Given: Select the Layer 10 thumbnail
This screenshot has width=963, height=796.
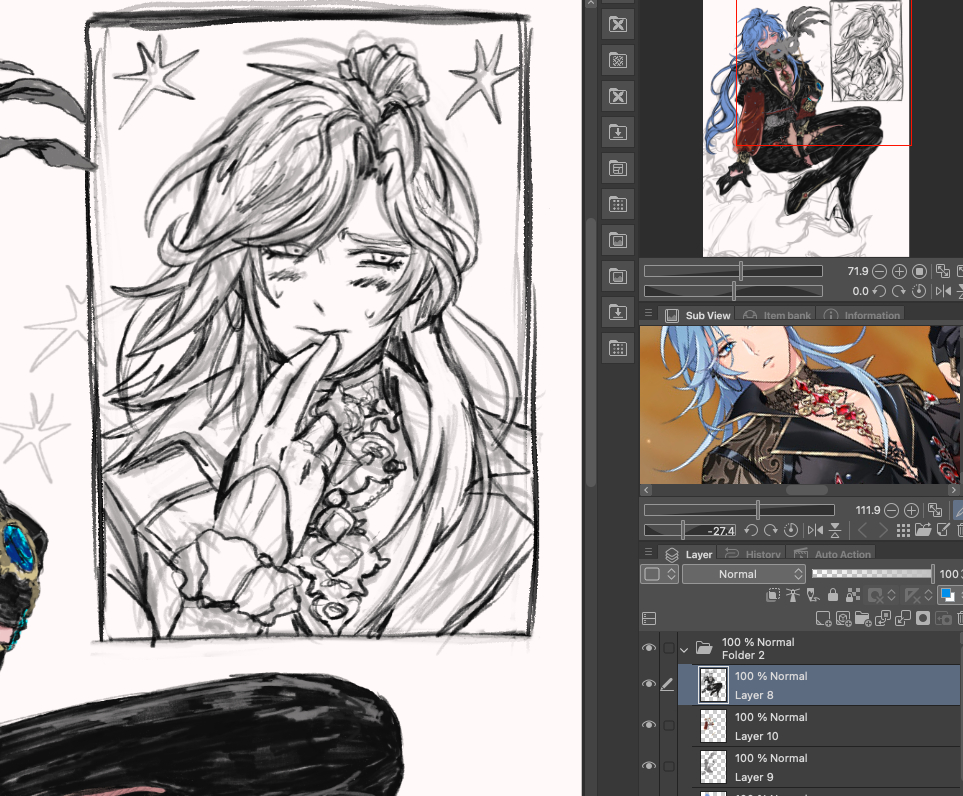Looking at the screenshot, I should [x=713, y=725].
